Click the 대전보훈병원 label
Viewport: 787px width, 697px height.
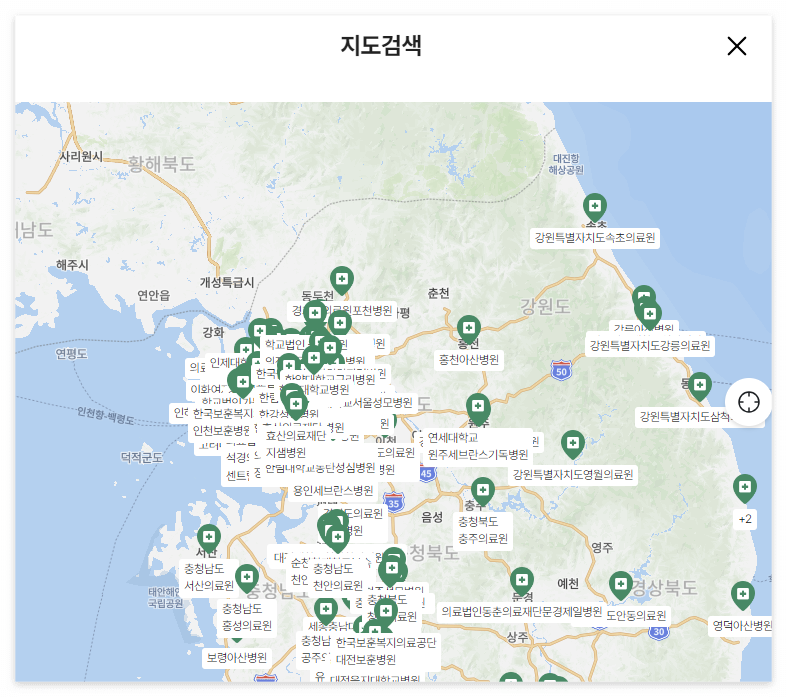coord(366,660)
